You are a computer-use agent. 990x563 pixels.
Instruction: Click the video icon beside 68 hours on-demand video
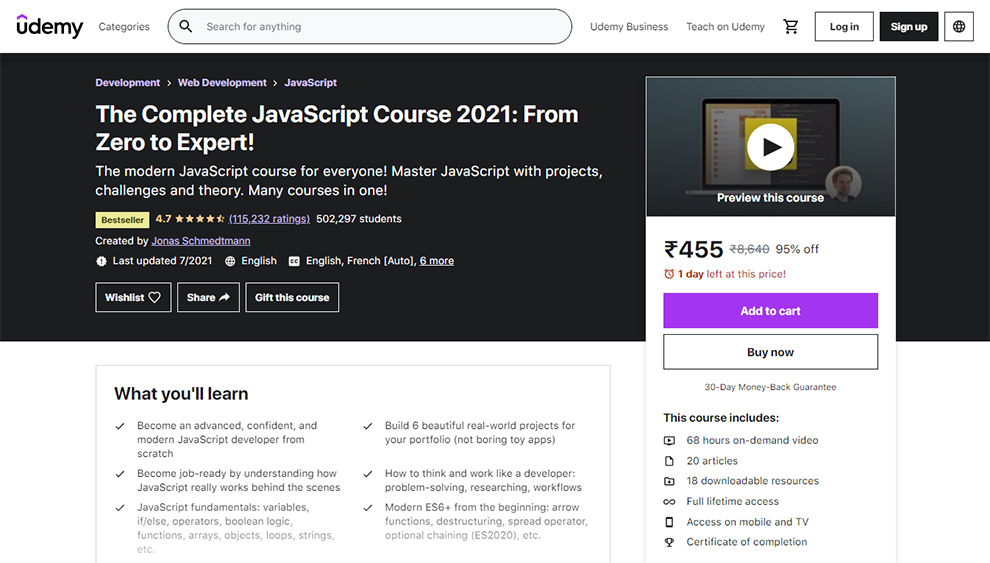coord(669,441)
